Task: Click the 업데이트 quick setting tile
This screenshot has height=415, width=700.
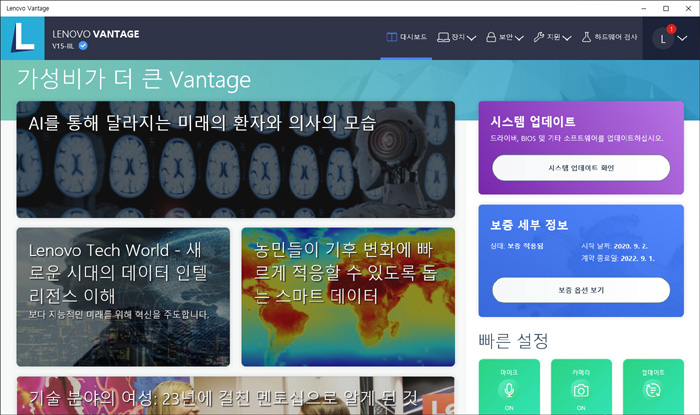Action: (x=653, y=387)
